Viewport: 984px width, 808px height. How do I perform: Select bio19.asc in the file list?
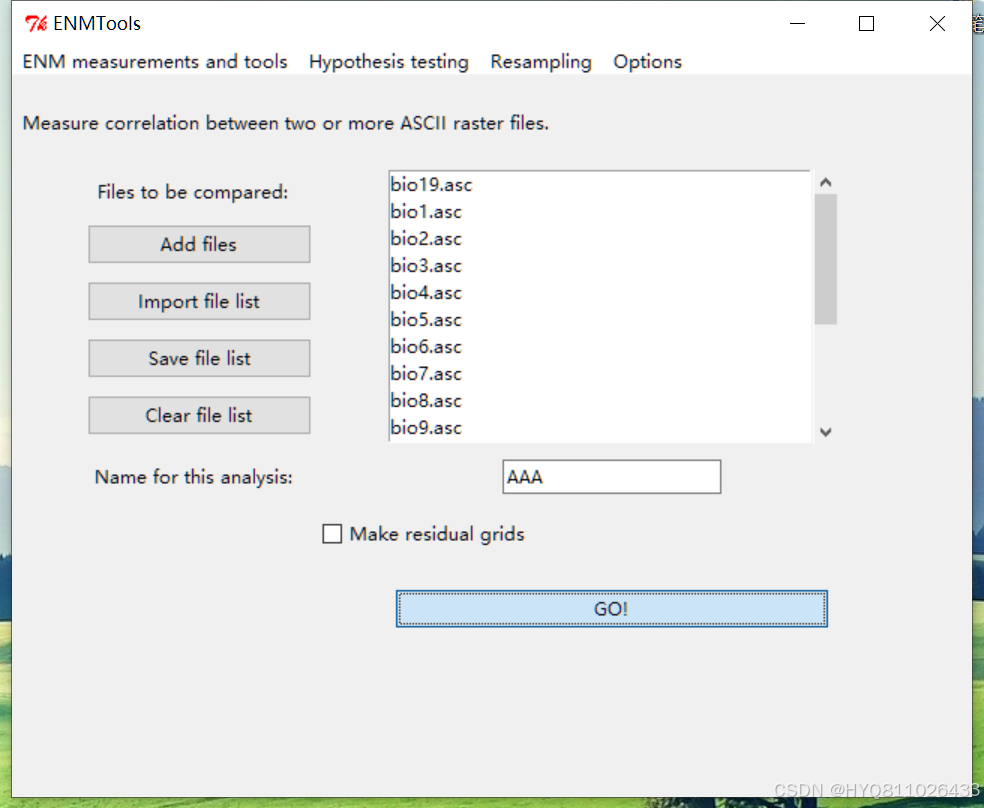[599, 185]
